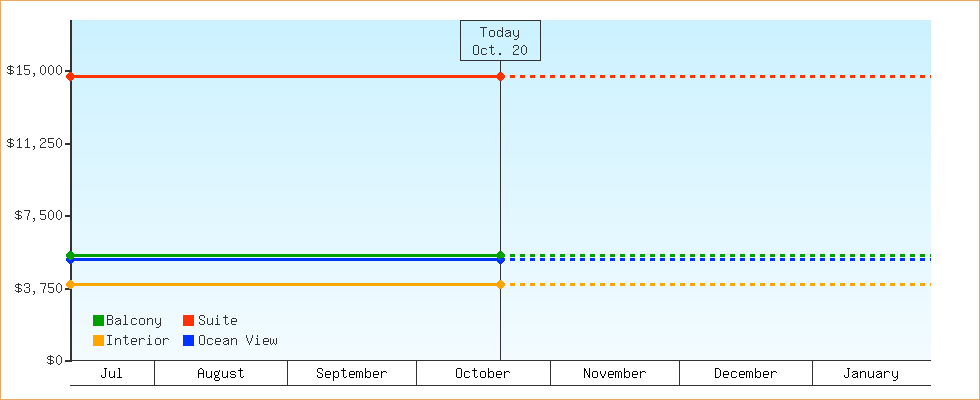The width and height of the screenshot is (980, 400).
Task: Click the green Balcony legend swatch
Action: pos(98,321)
